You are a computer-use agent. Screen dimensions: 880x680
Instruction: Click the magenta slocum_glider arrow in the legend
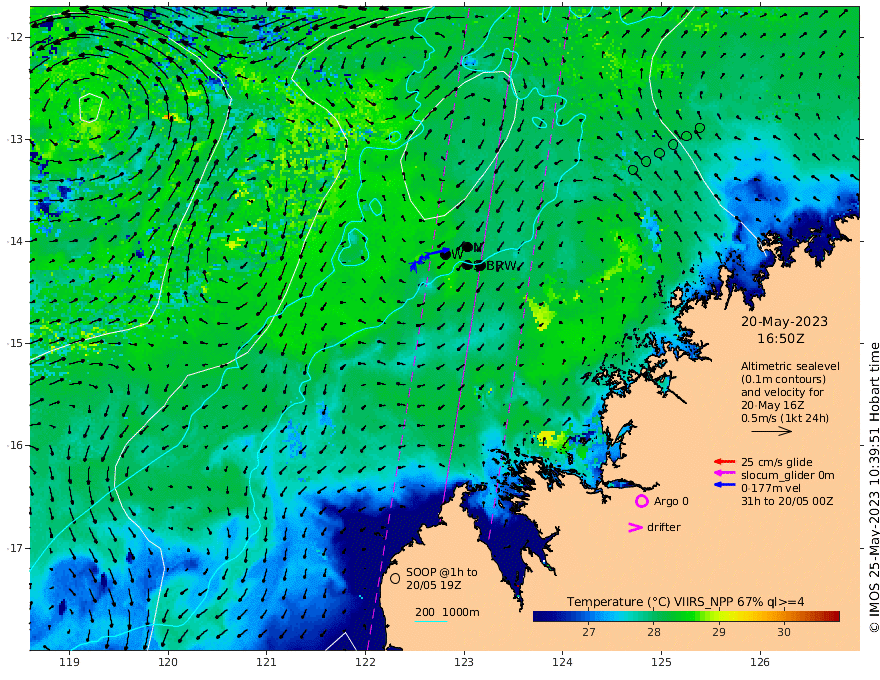[724, 474]
